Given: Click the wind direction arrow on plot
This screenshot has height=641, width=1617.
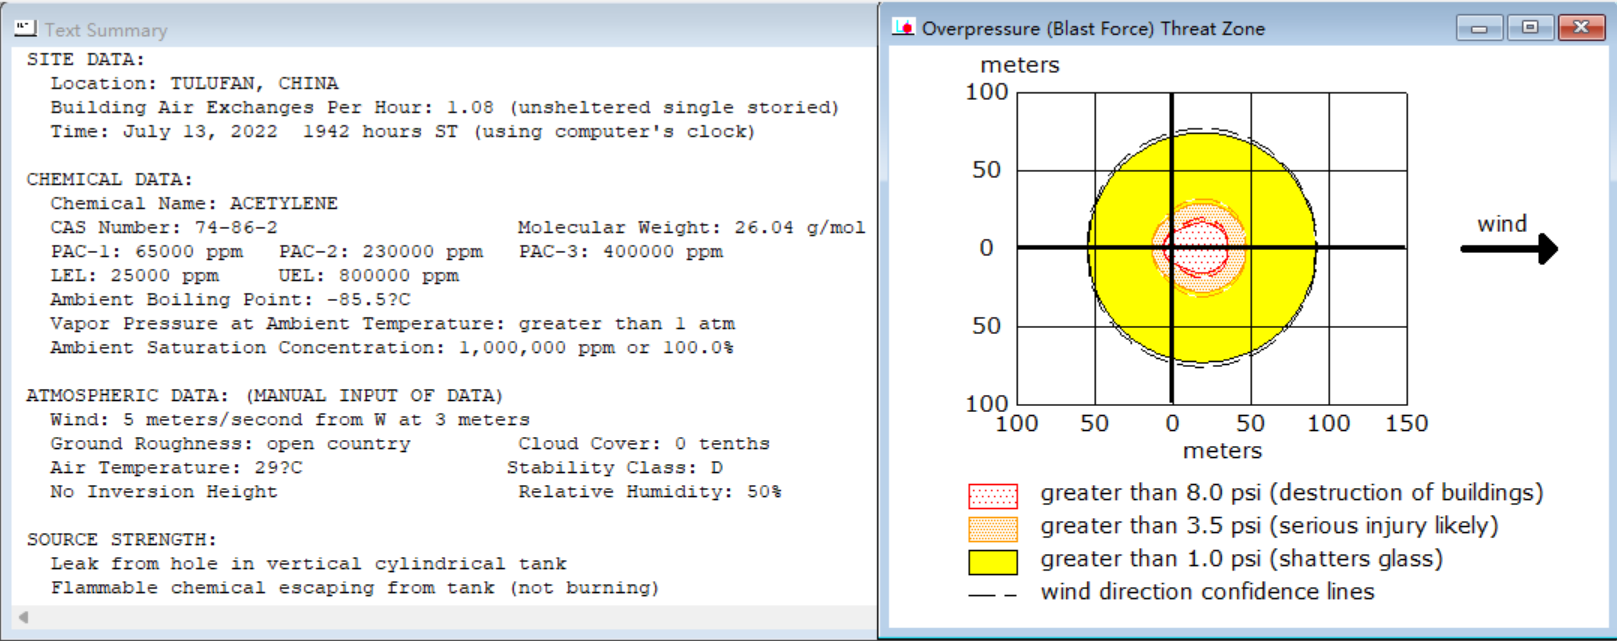Looking at the screenshot, I should tap(1509, 248).
